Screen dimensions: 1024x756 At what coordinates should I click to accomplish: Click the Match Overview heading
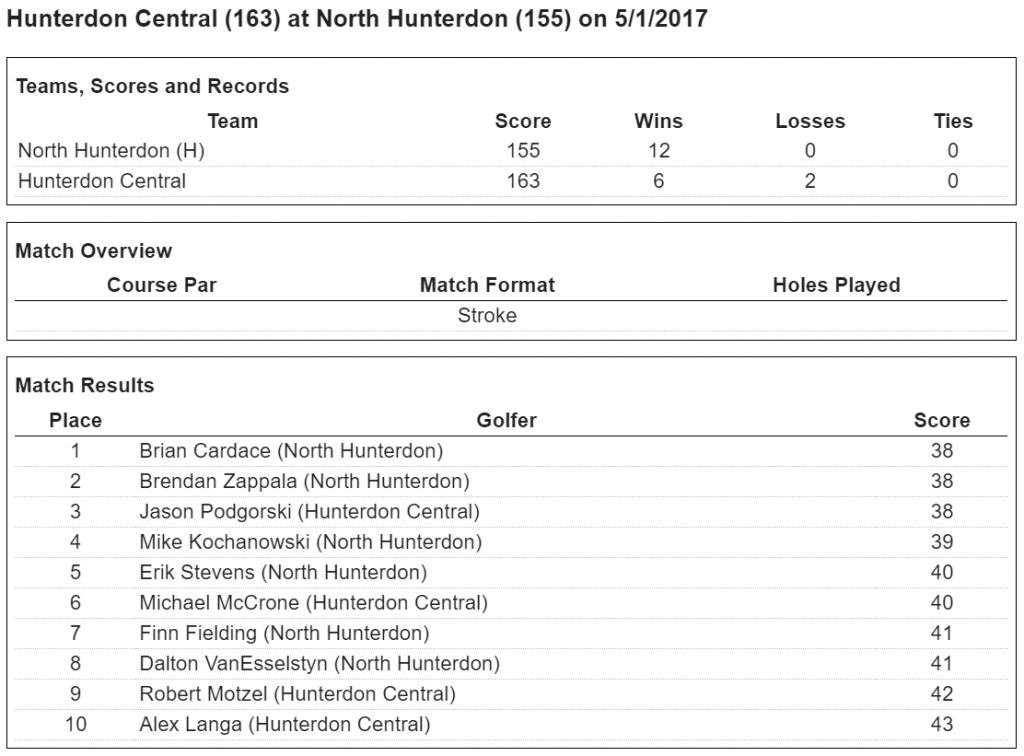tap(94, 251)
